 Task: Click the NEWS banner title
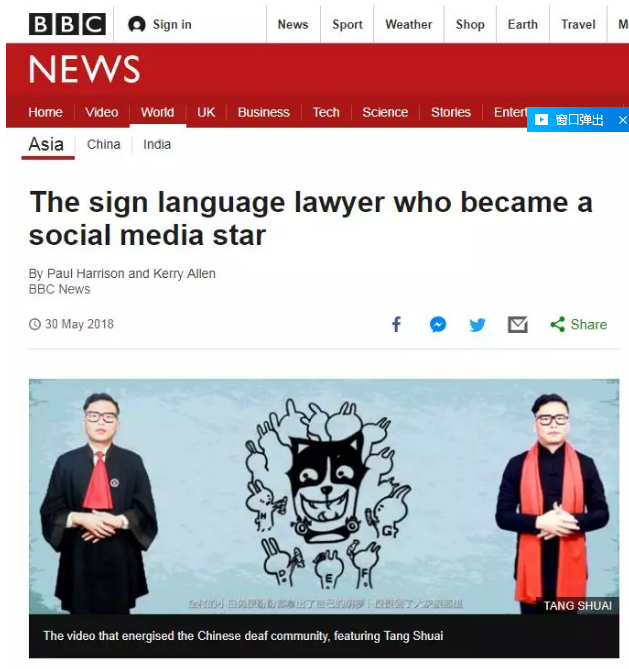pos(84,69)
